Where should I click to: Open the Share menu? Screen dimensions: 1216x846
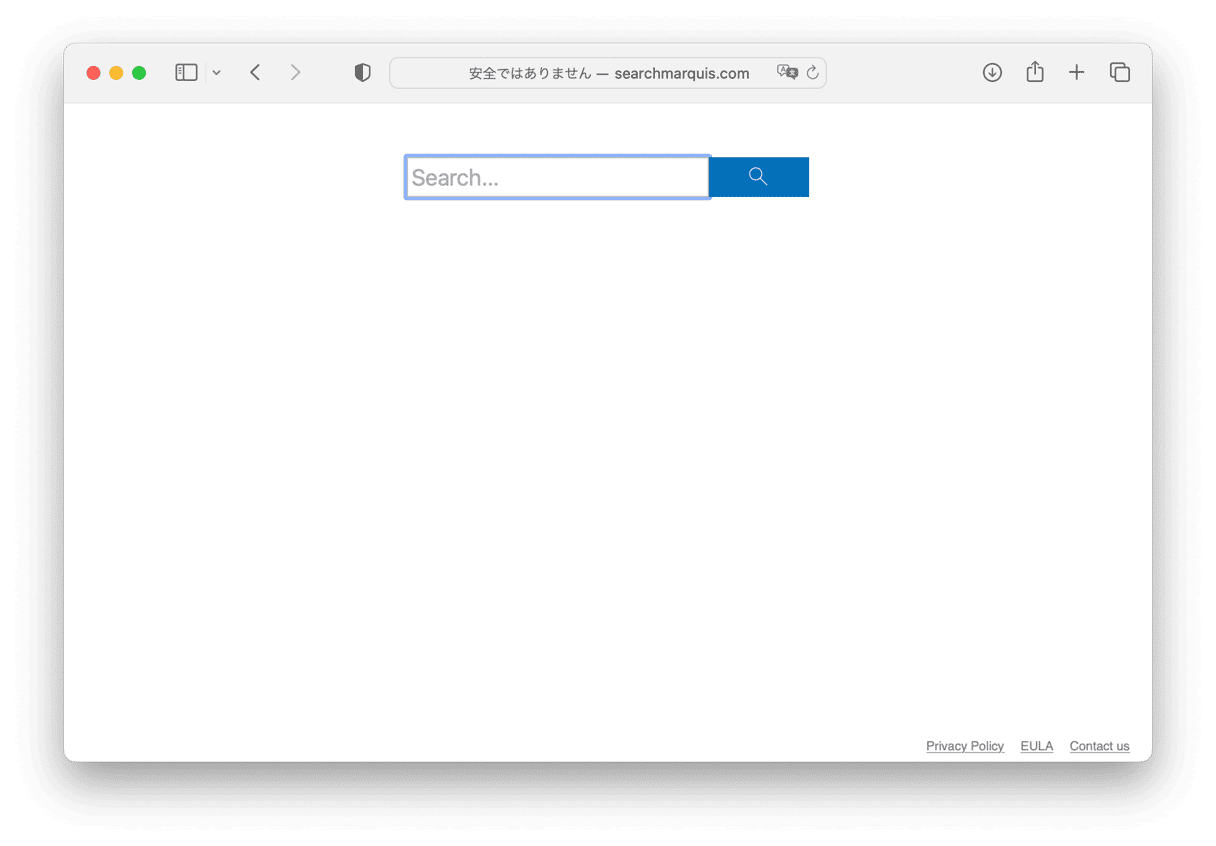point(1035,72)
